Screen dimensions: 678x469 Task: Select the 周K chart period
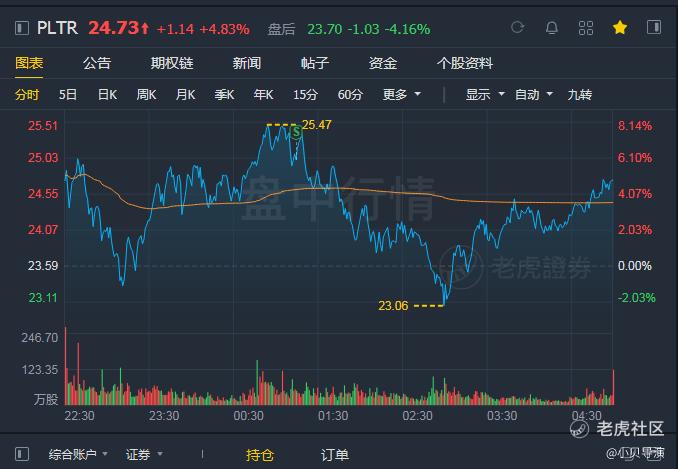pos(146,94)
